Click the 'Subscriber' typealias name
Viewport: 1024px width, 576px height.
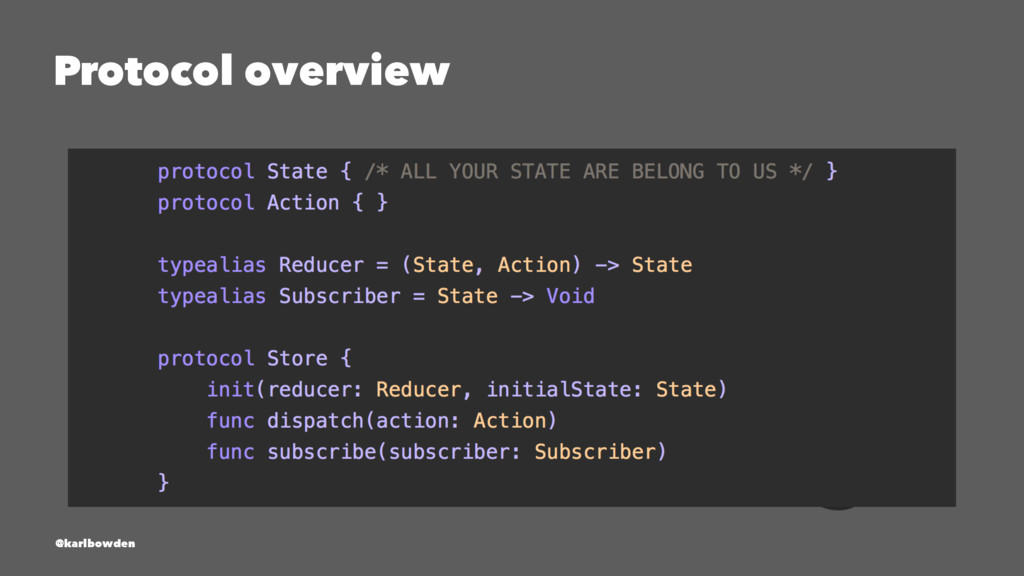click(x=340, y=296)
